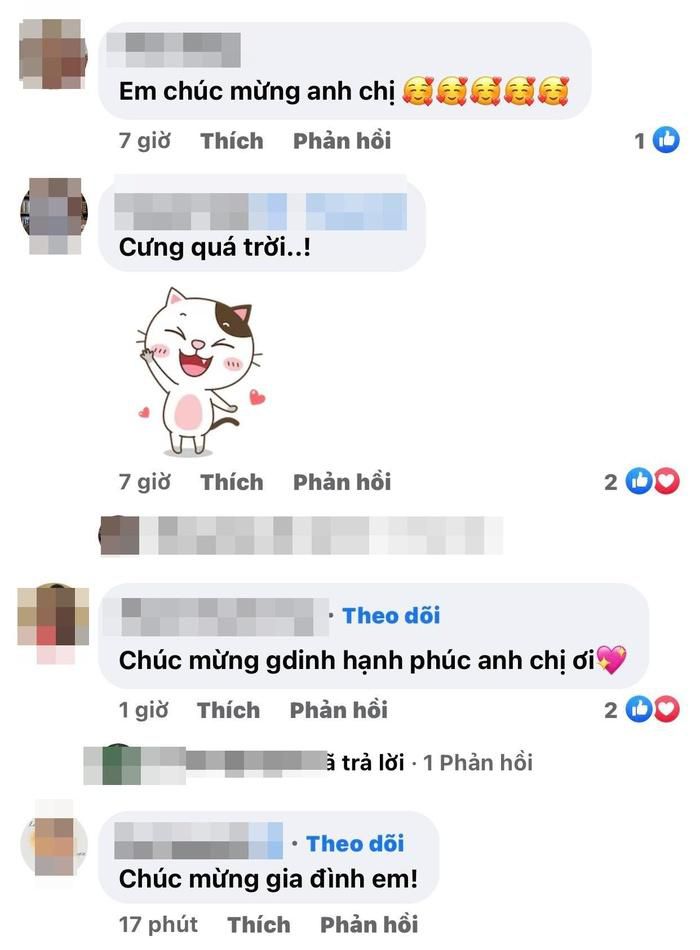
Task: Click Phản hồi under the 17 phút comment
Action: pos(369,925)
